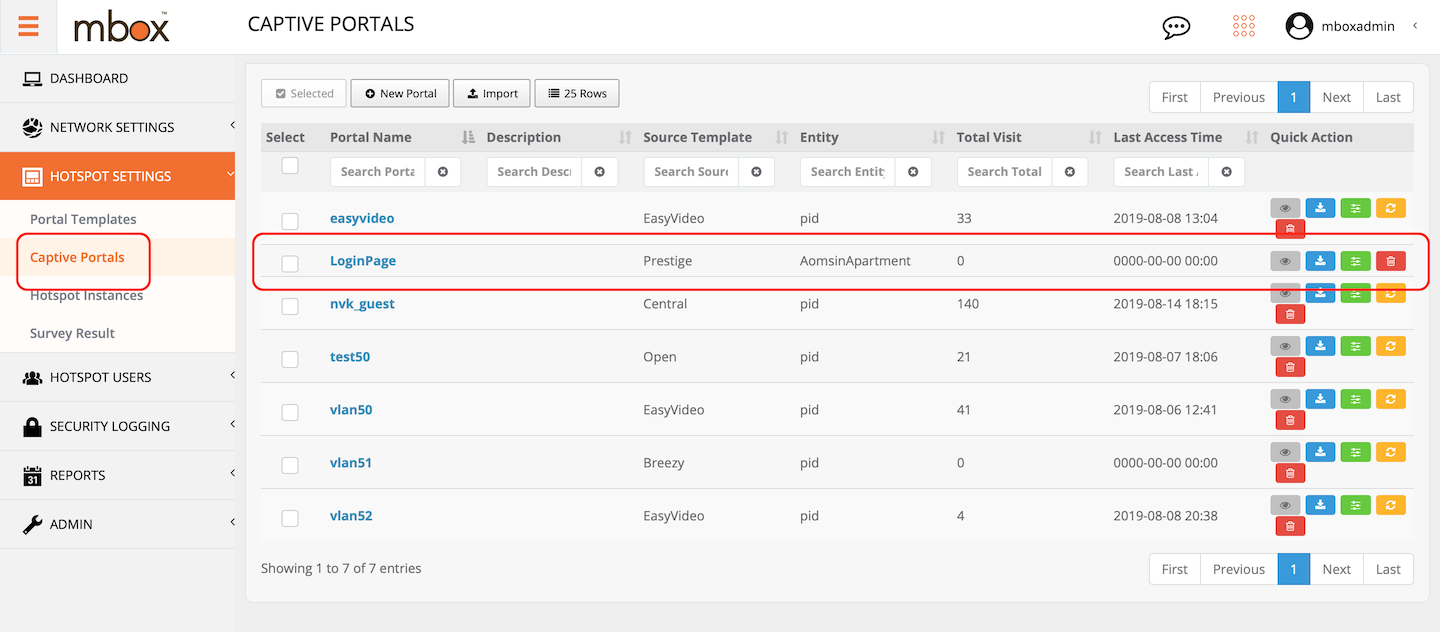Download the easyvideo portal
The width and height of the screenshot is (1440, 632).
pyautogui.click(x=1320, y=208)
